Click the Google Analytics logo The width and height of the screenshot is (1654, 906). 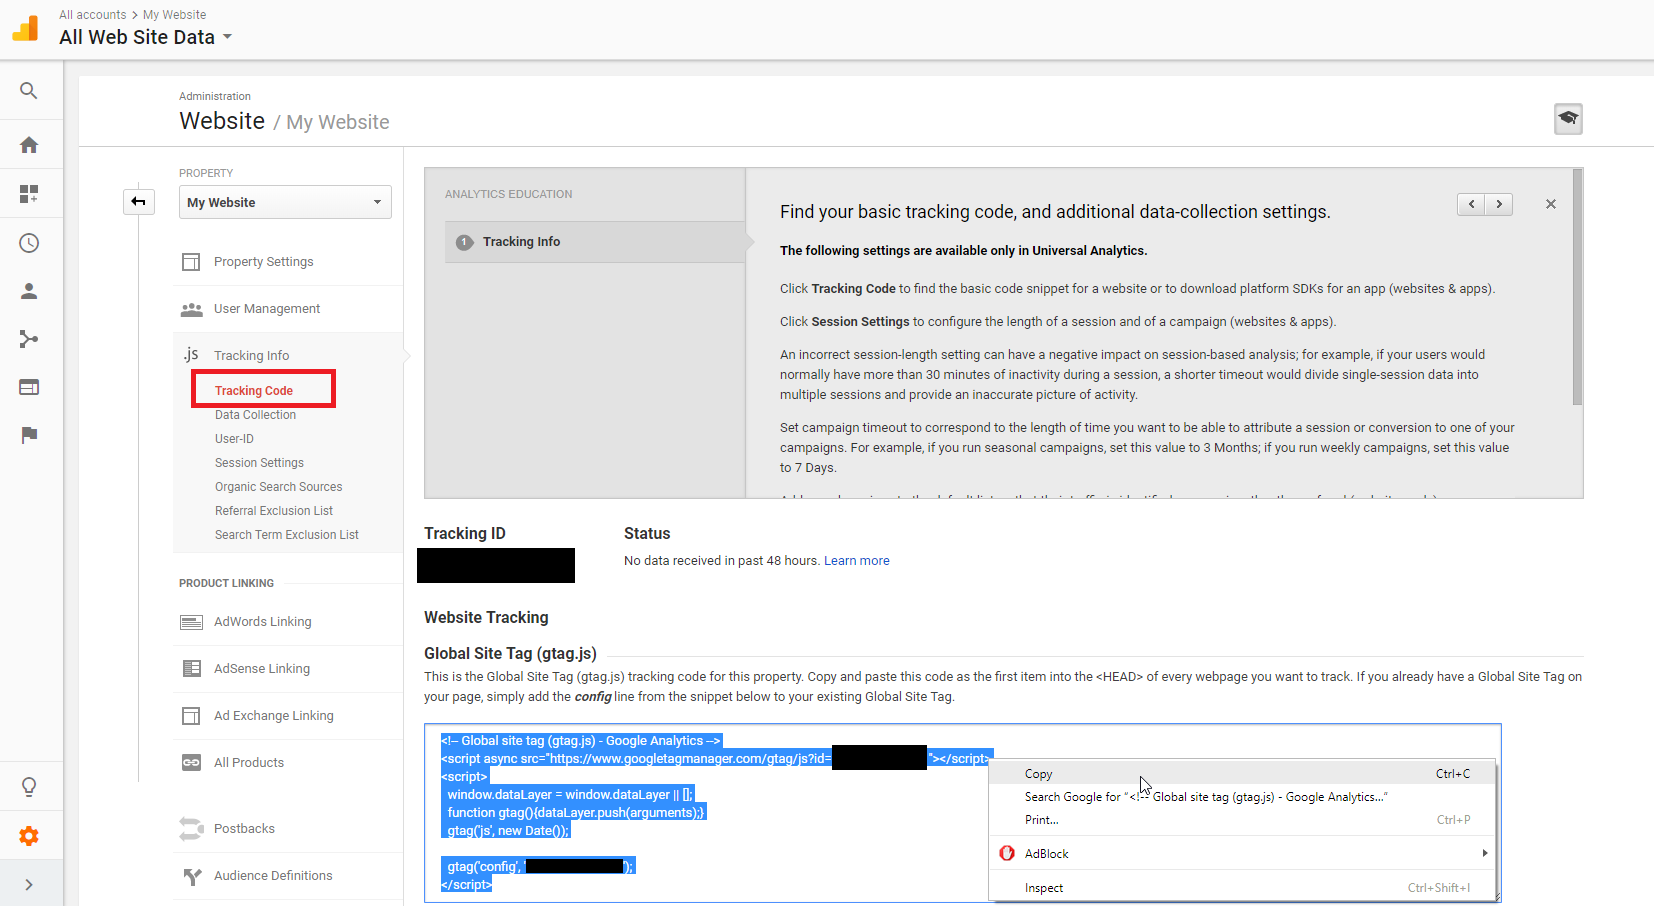coord(26,28)
